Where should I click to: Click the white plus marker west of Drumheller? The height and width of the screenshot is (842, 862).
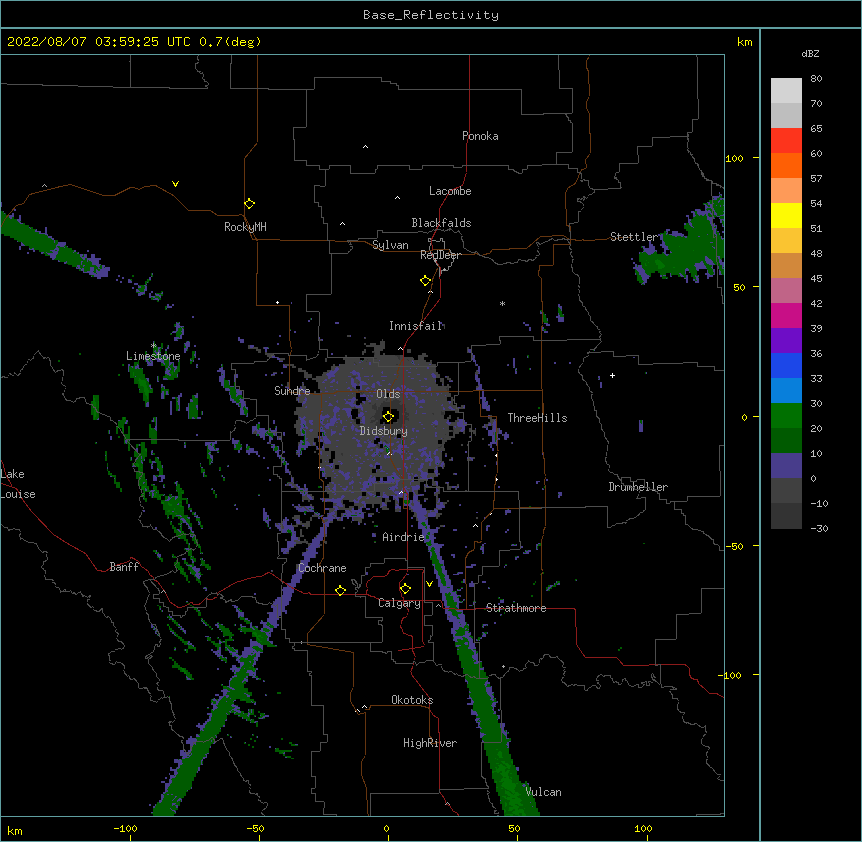(612, 375)
